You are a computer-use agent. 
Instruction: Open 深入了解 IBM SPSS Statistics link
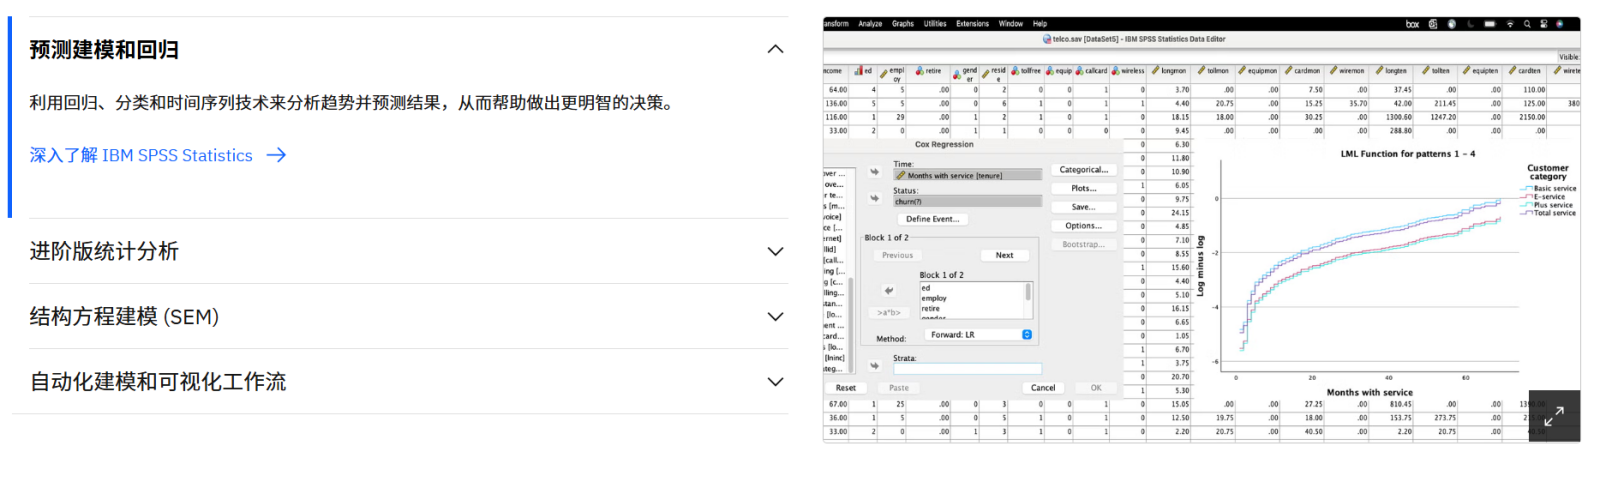pos(141,155)
